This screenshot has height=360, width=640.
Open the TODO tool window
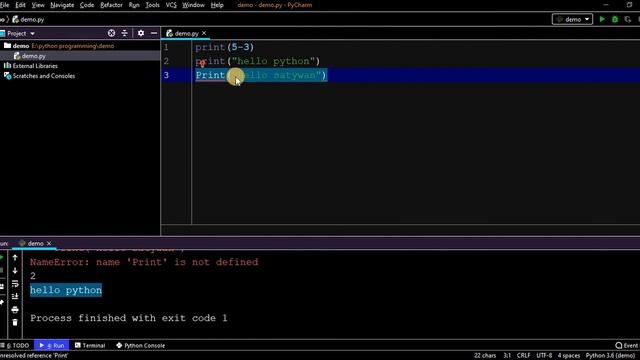tap(15, 345)
